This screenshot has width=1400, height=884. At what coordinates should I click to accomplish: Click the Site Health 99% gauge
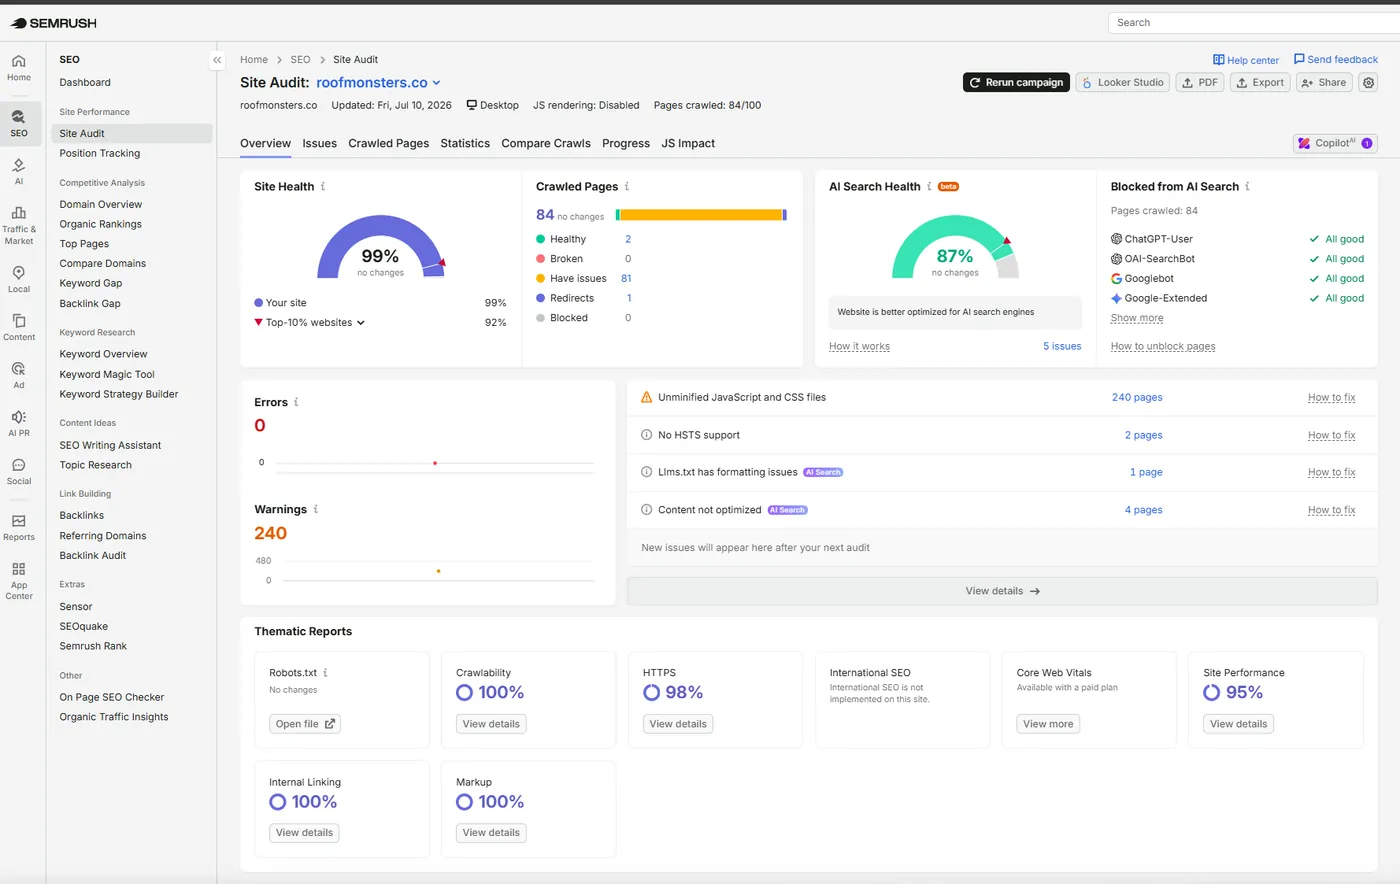(x=381, y=247)
